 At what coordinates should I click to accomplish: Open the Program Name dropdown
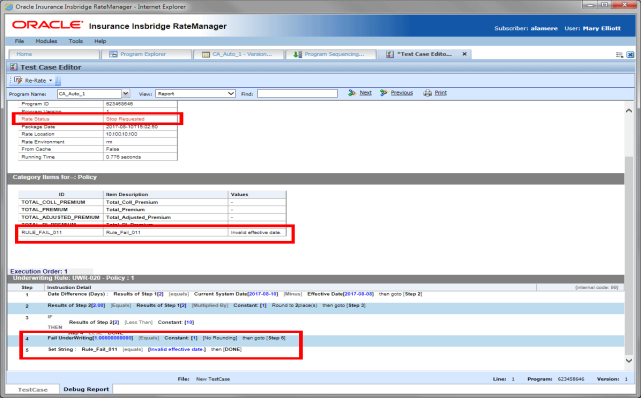coord(126,94)
